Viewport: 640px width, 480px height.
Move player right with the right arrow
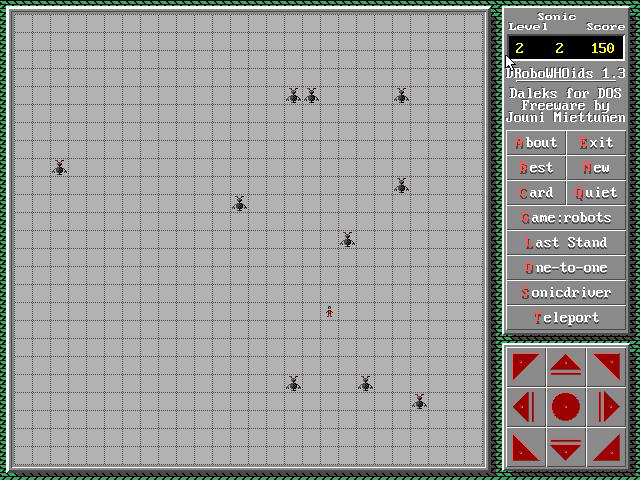point(606,407)
